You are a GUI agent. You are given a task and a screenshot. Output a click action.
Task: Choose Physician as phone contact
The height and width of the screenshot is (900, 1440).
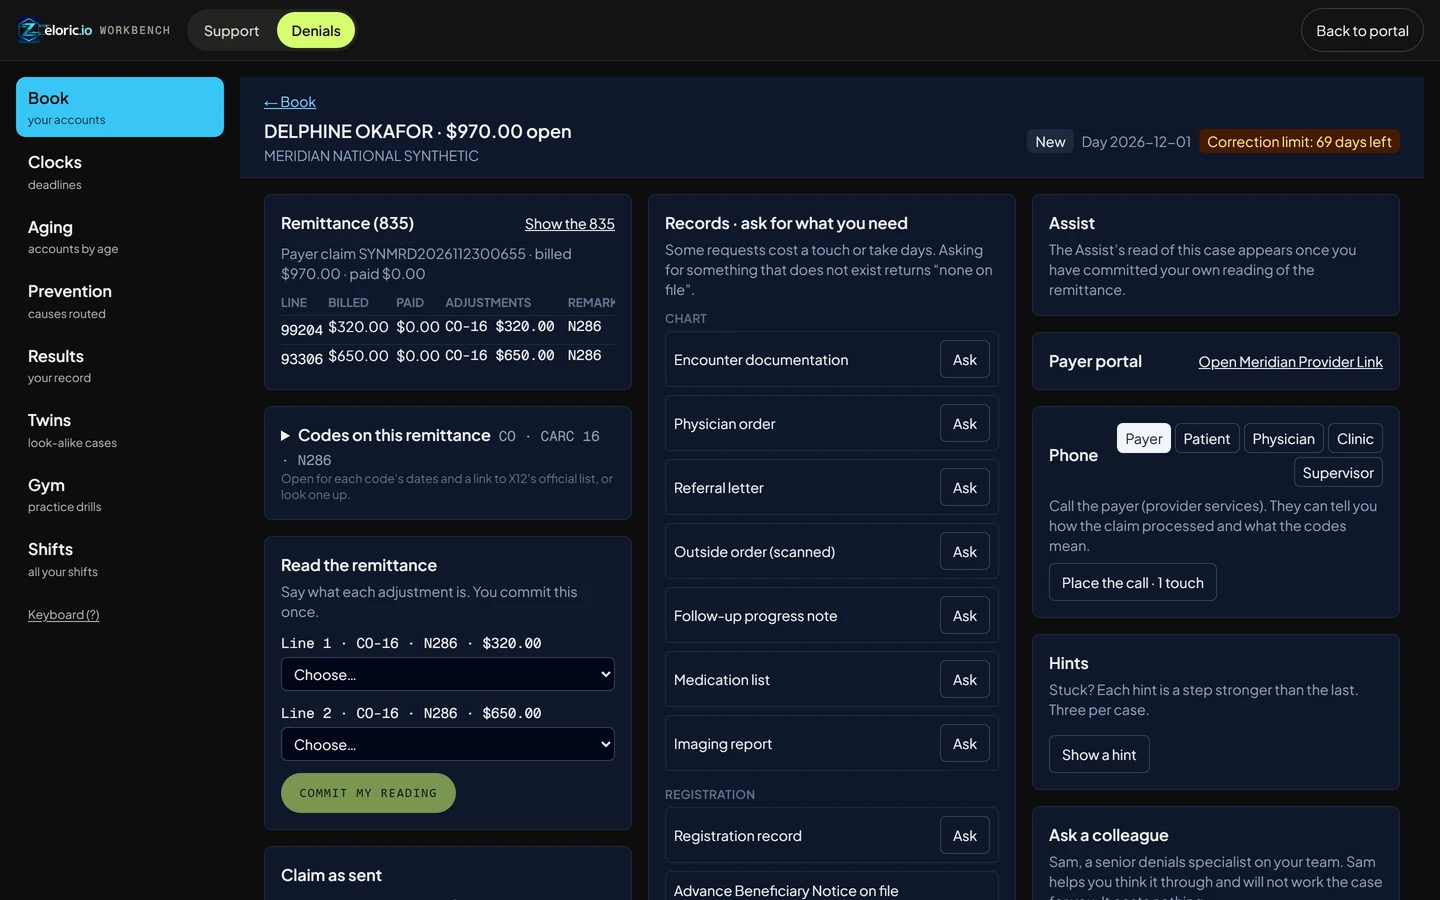pos(1283,438)
